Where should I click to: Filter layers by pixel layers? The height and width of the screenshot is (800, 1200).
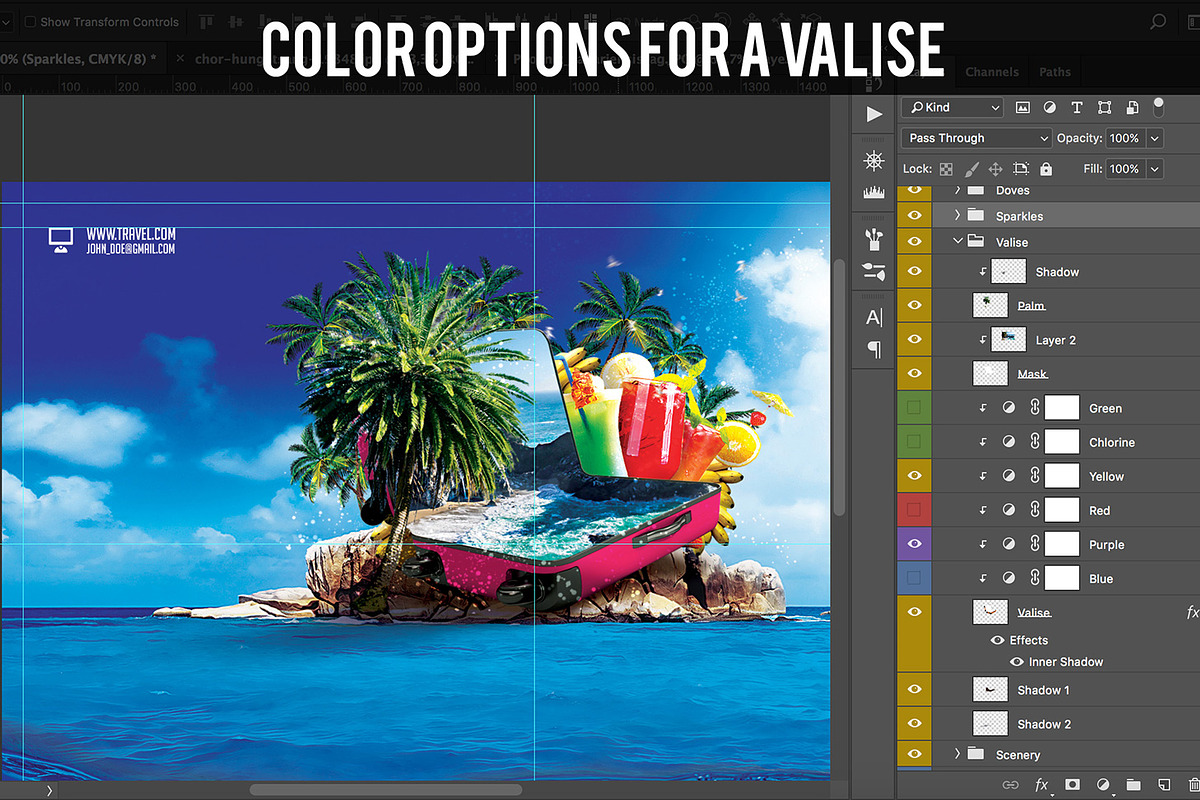pos(1023,107)
